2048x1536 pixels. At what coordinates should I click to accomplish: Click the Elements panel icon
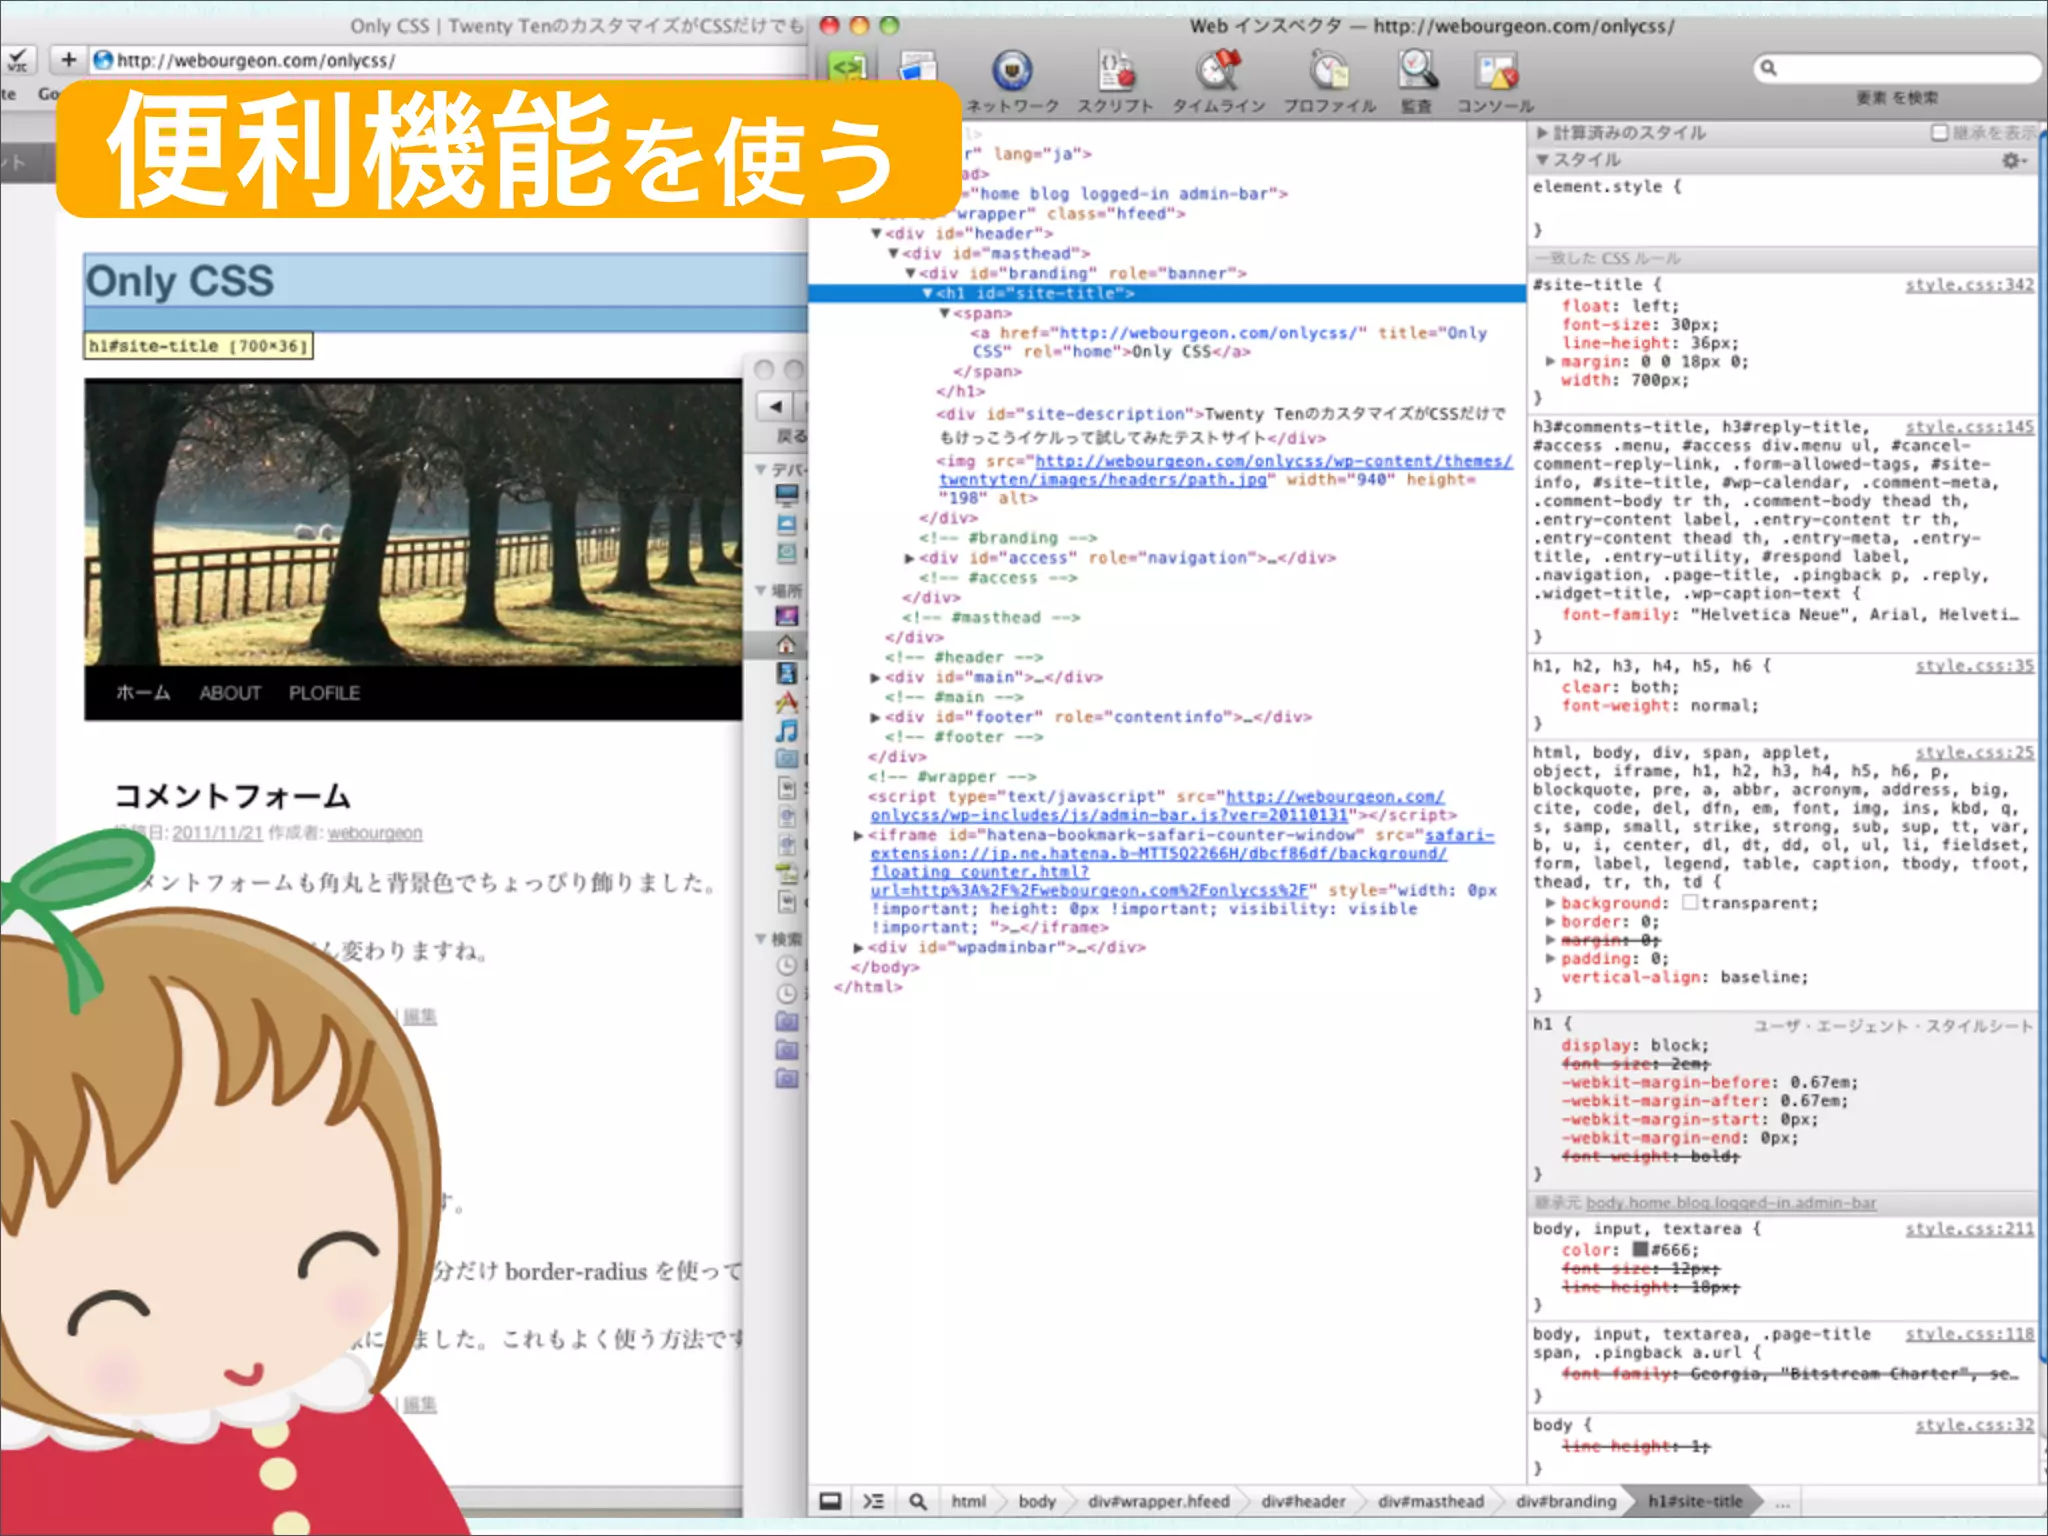click(x=848, y=66)
